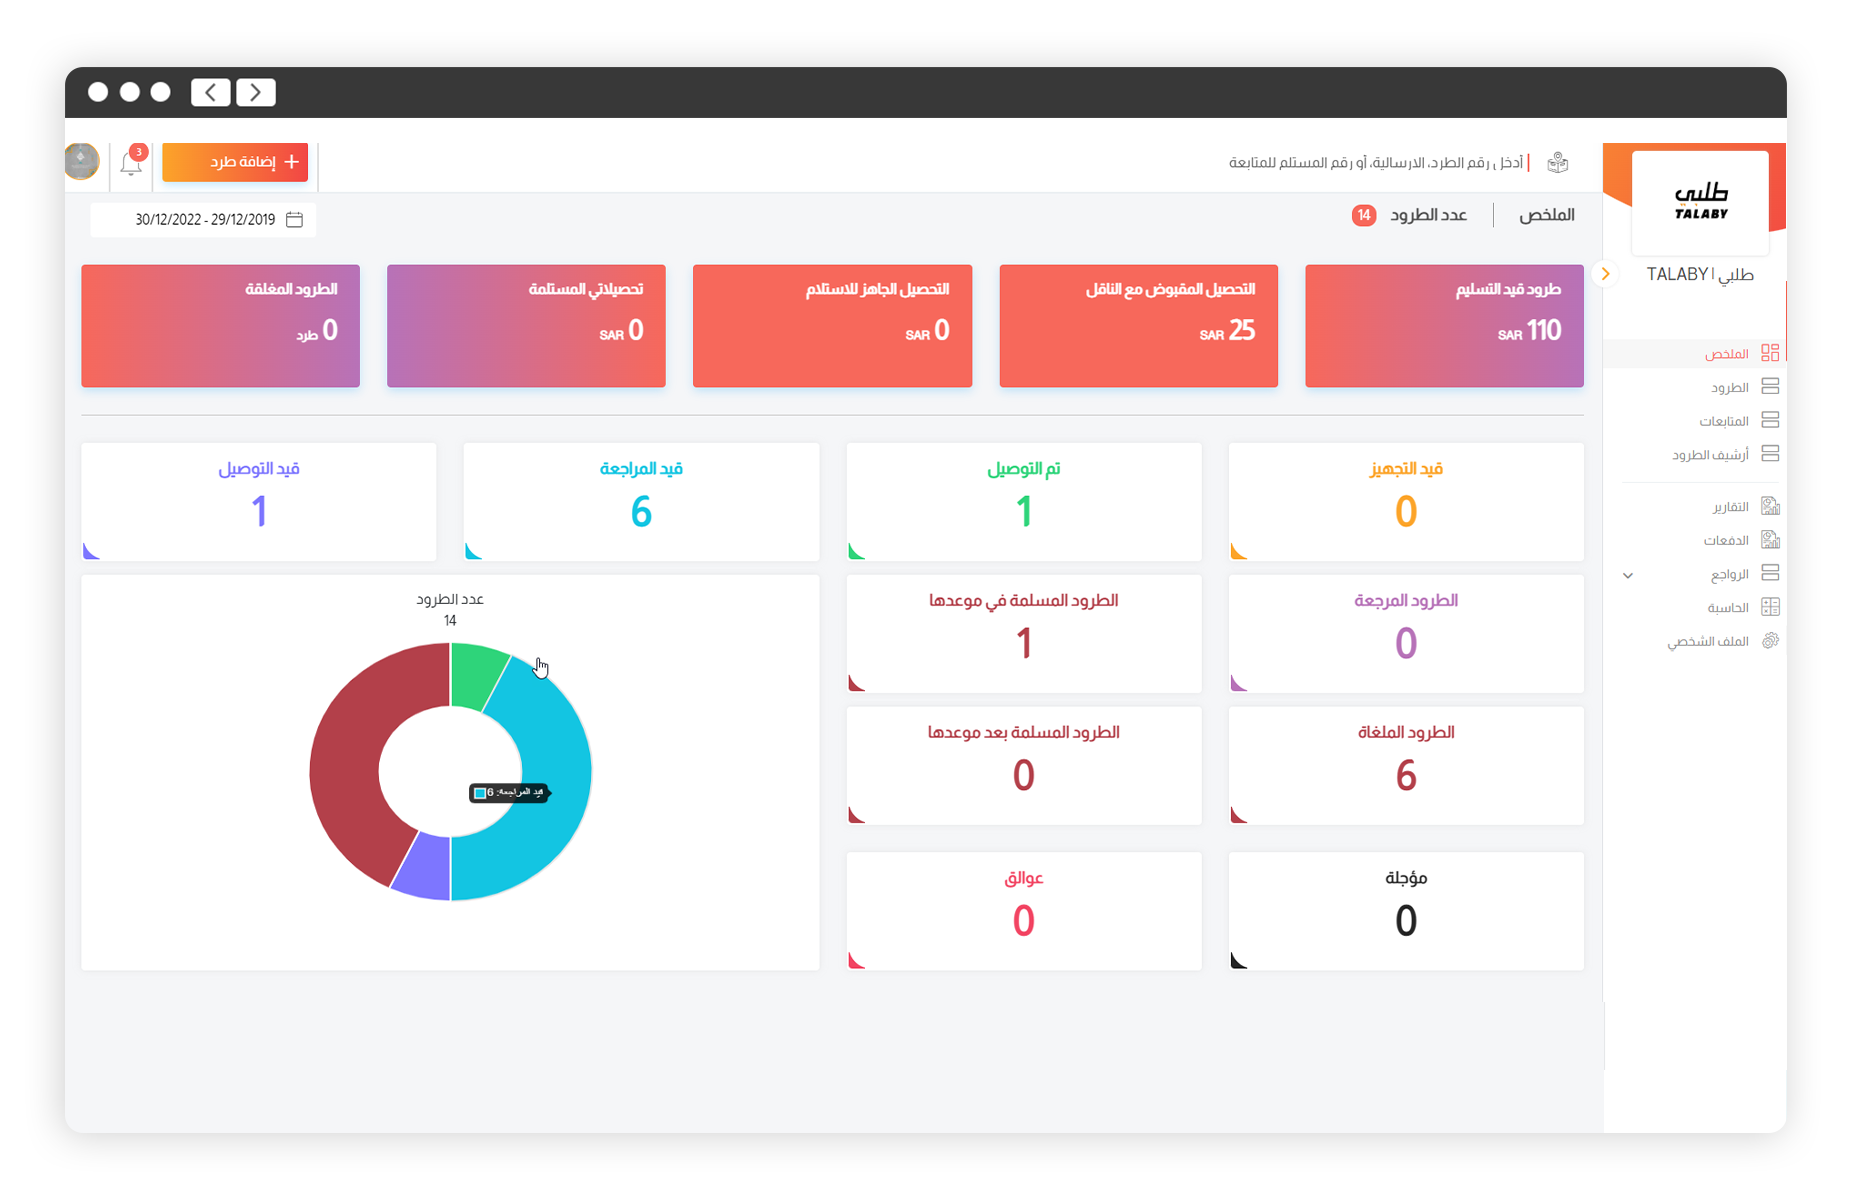
Task: Click the parcel tracking box icon
Action: [x=1557, y=163]
